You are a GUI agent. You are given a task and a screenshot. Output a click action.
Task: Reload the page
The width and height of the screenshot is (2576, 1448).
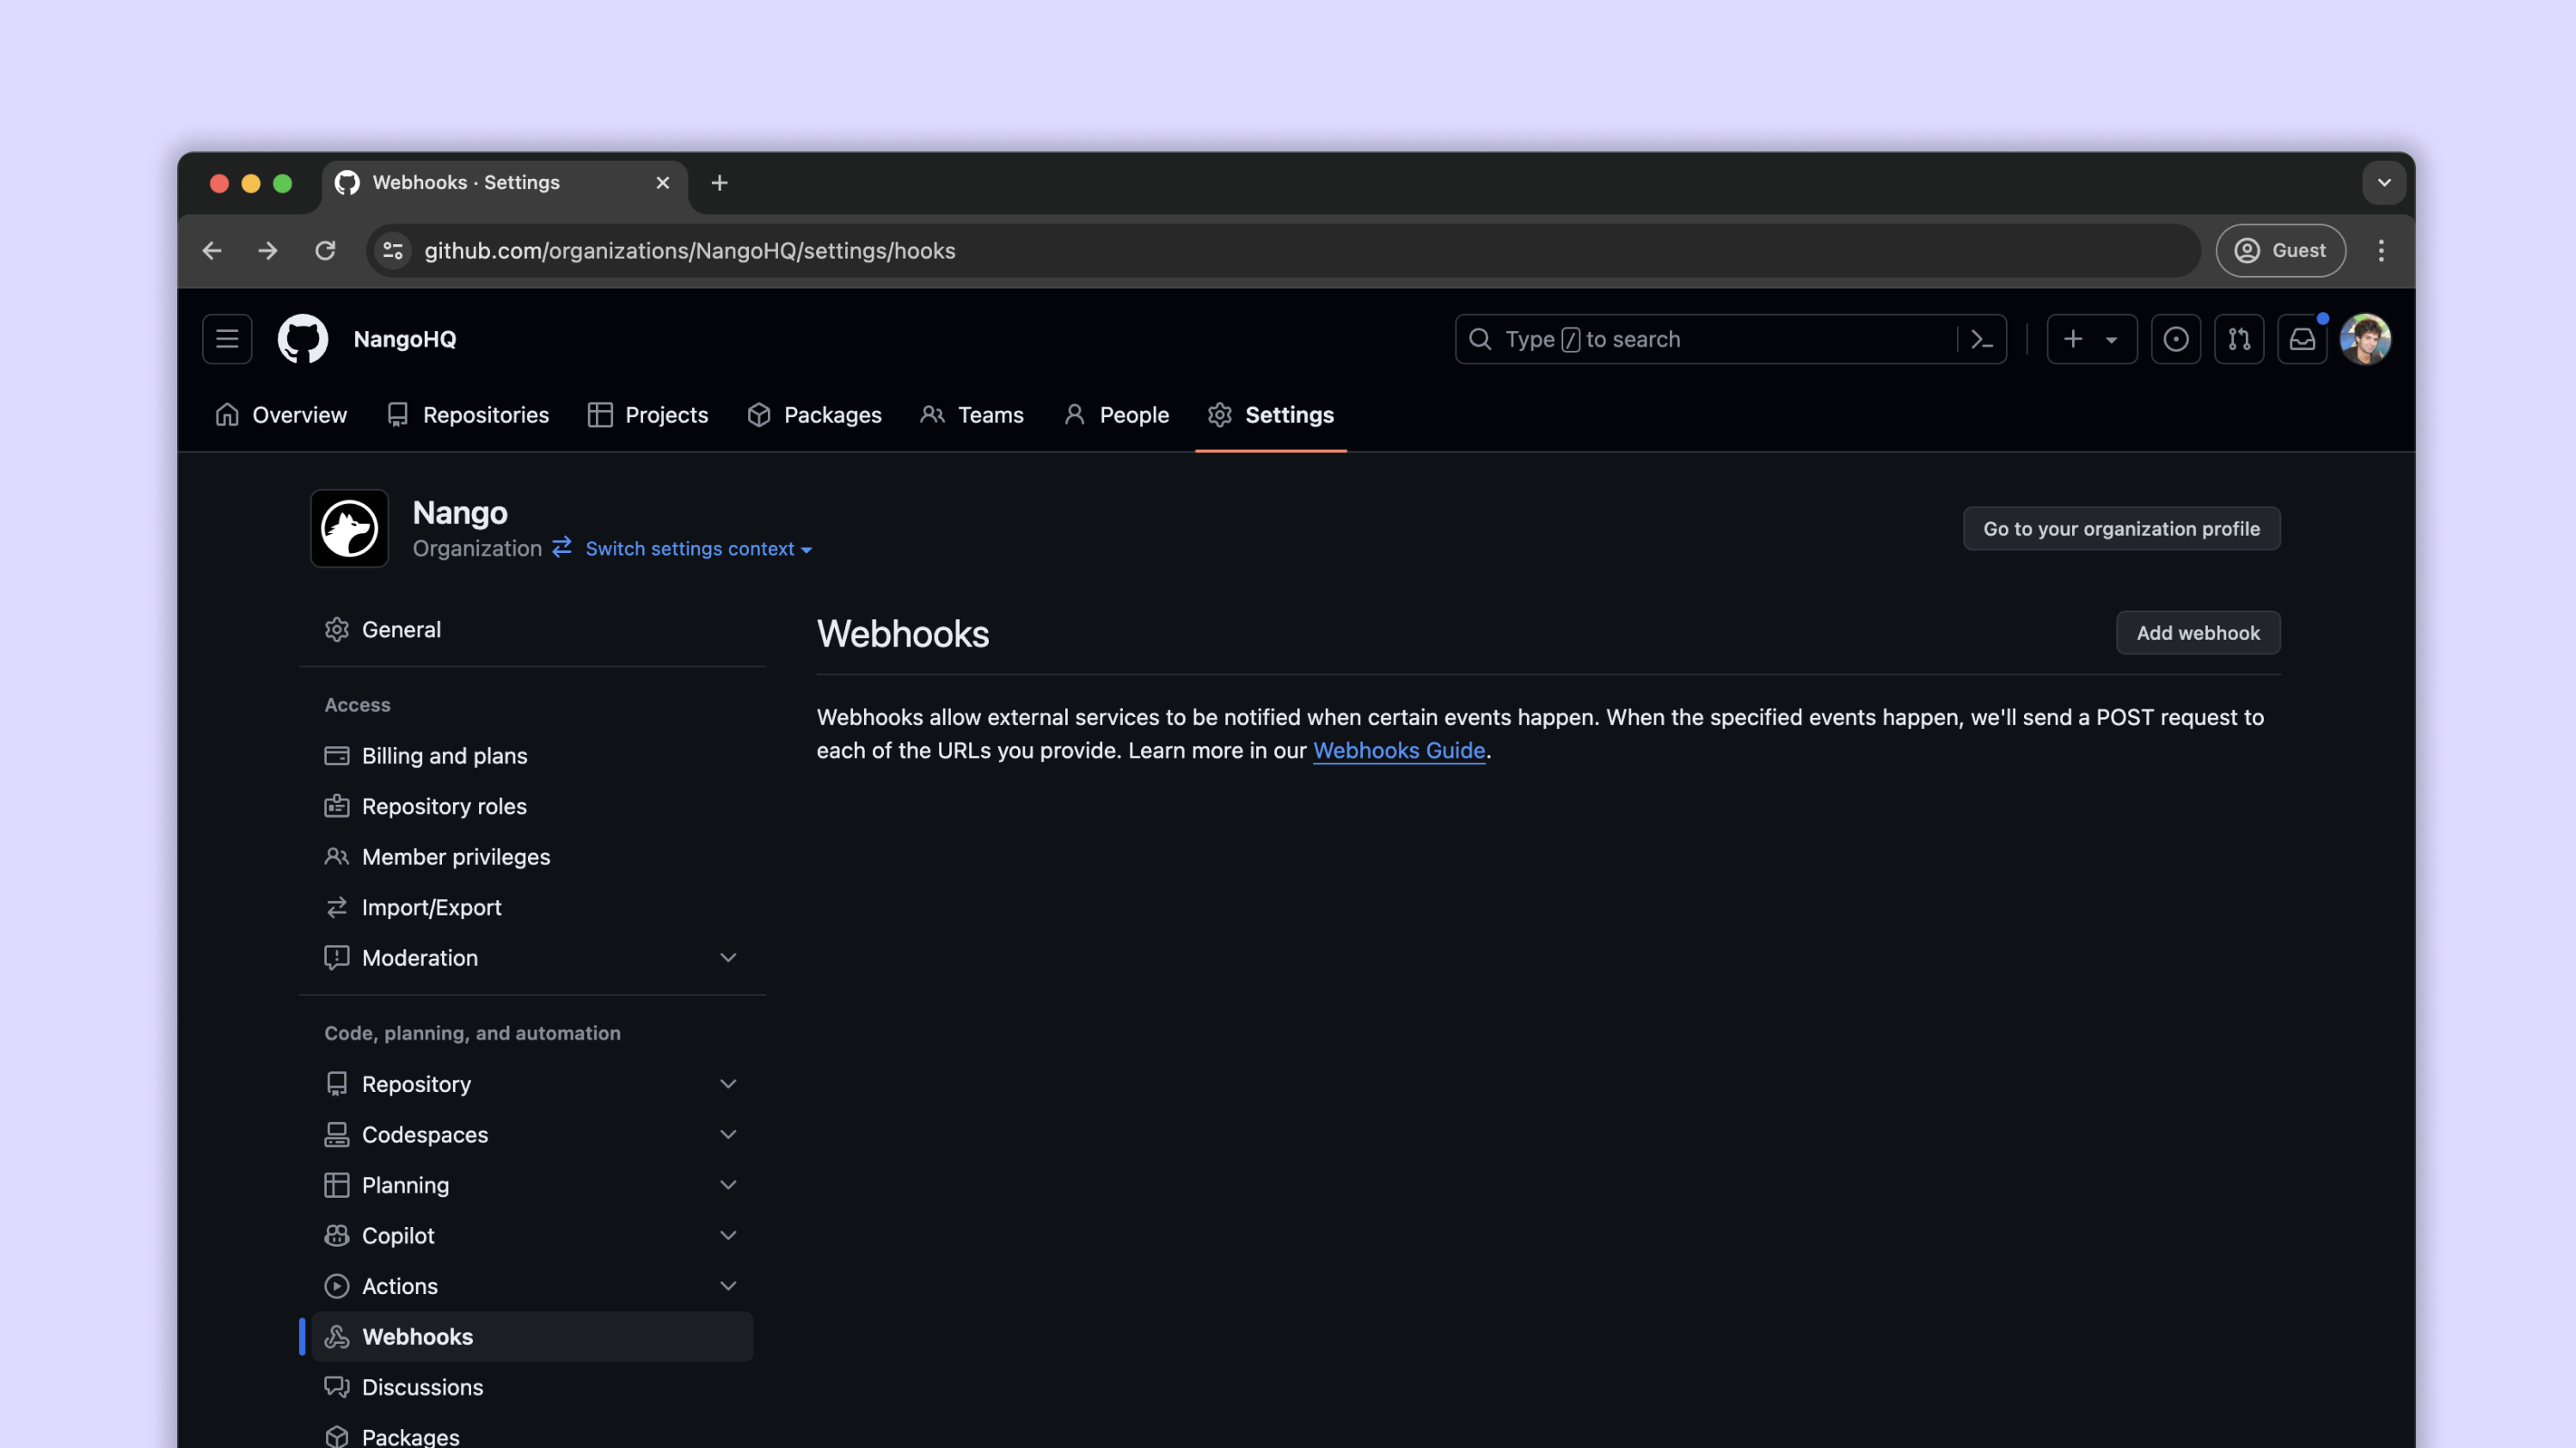click(325, 250)
